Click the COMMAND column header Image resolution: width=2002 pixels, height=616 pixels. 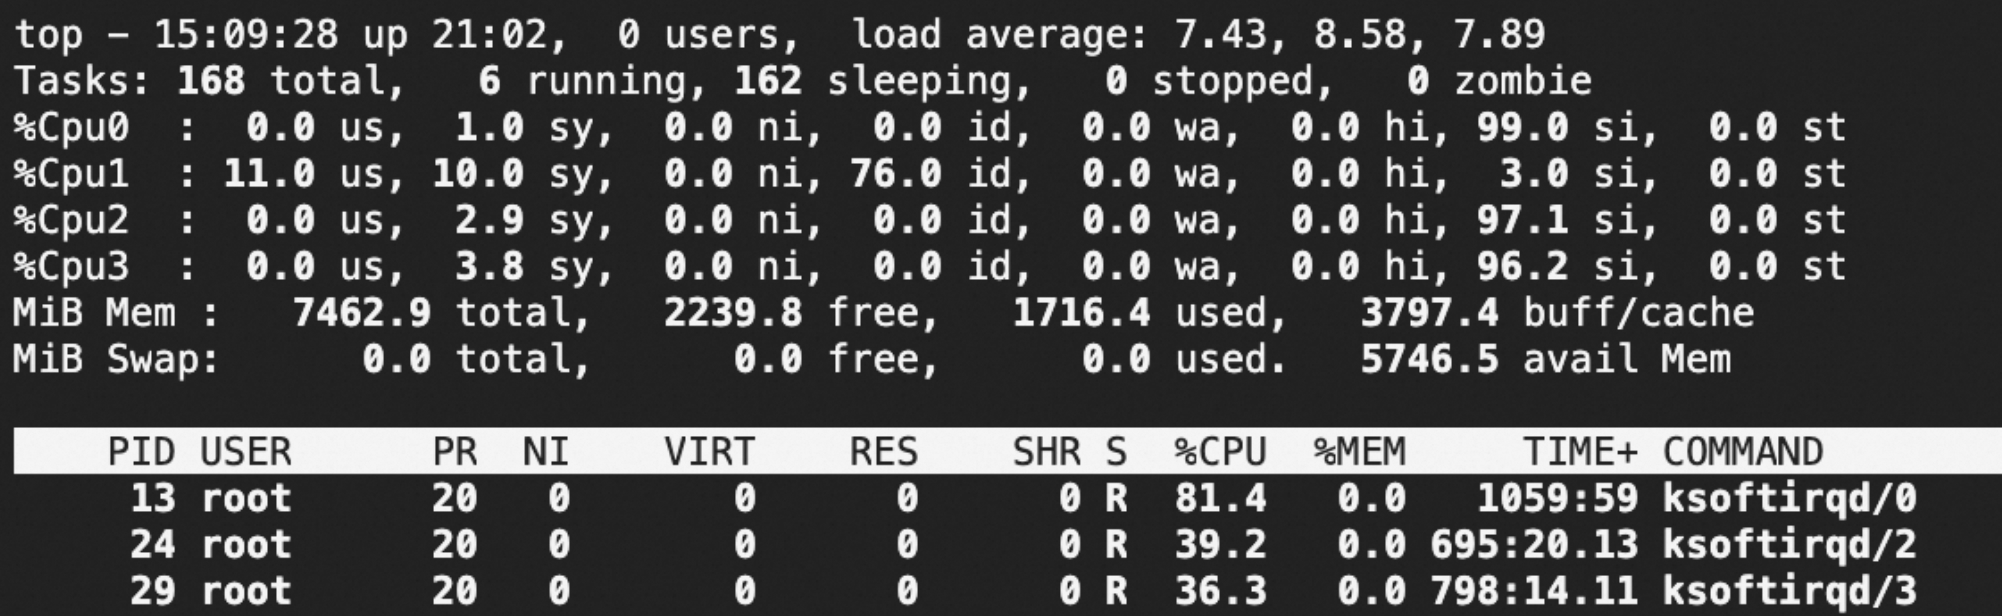(1742, 452)
